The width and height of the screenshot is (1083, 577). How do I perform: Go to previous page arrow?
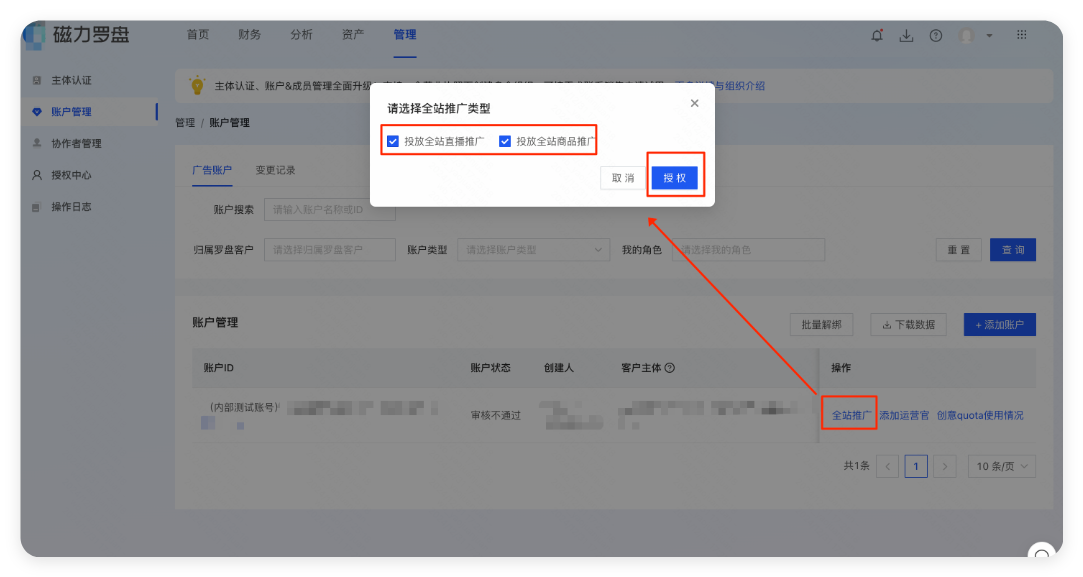pos(888,466)
